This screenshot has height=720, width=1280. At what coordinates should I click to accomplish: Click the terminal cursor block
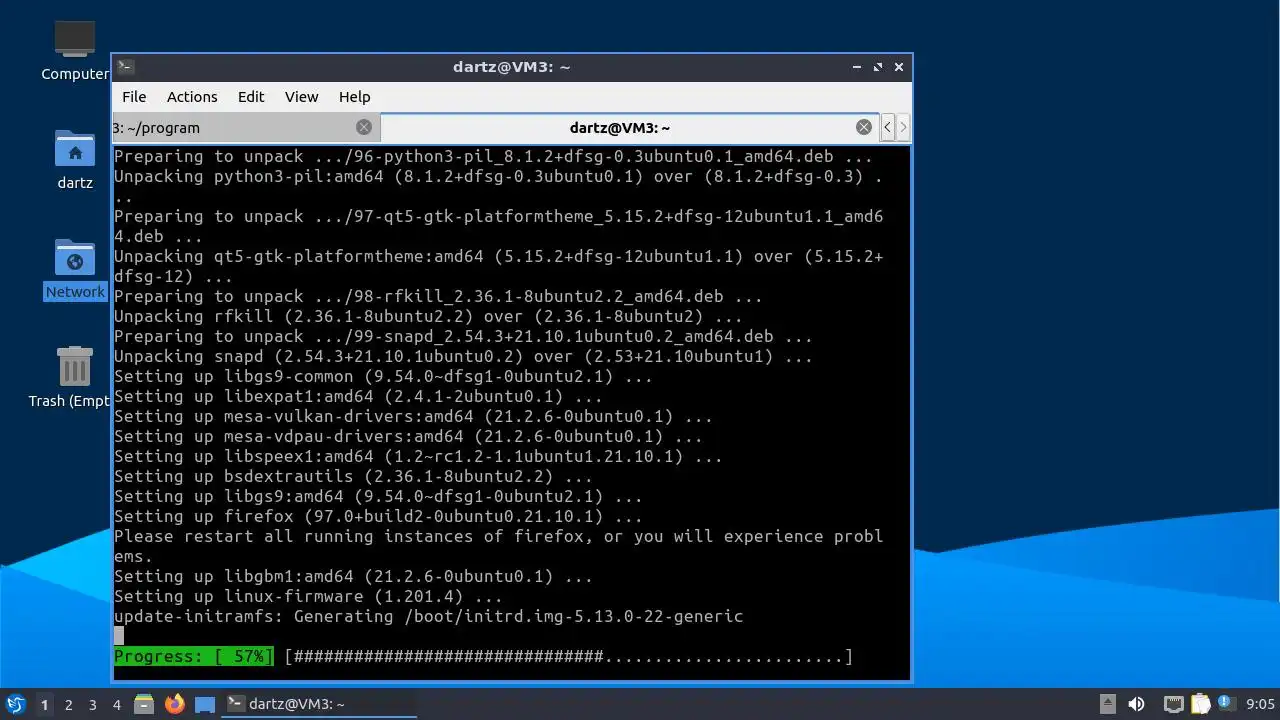click(x=119, y=636)
